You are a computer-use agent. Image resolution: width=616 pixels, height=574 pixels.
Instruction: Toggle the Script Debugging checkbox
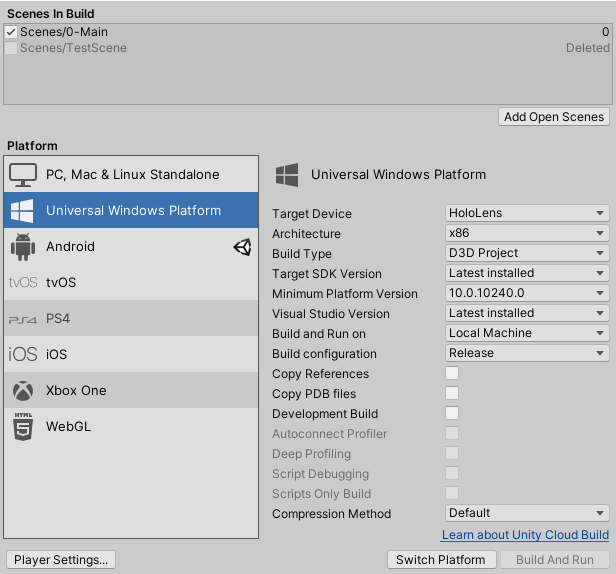click(452, 473)
